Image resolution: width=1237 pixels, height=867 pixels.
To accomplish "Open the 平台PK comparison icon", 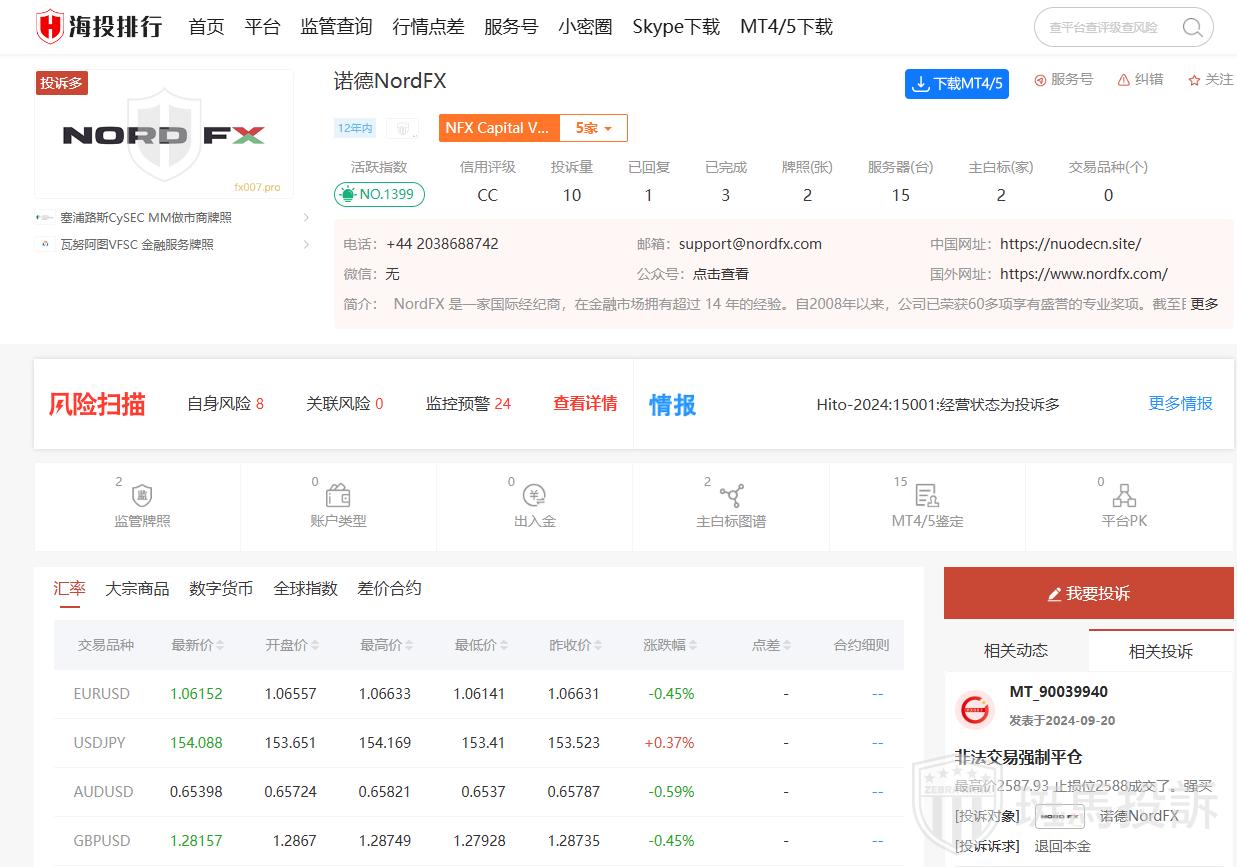I will point(1124,496).
